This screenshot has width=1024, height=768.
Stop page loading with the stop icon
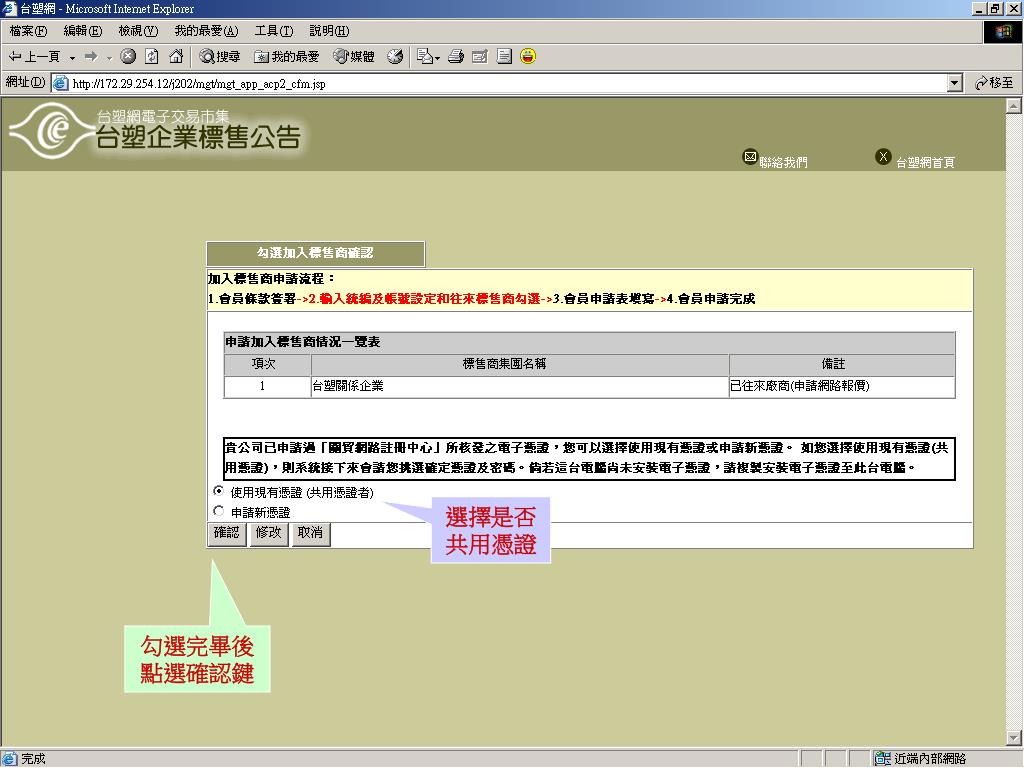pyautogui.click(x=128, y=57)
